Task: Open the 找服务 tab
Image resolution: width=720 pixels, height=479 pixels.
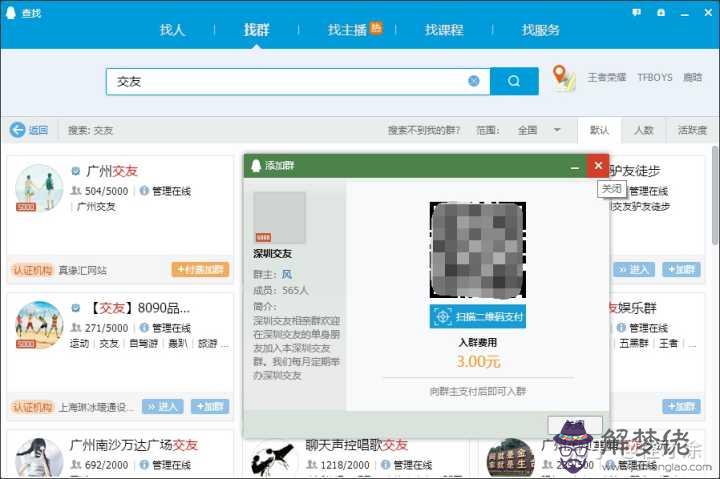Action: tap(540, 30)
